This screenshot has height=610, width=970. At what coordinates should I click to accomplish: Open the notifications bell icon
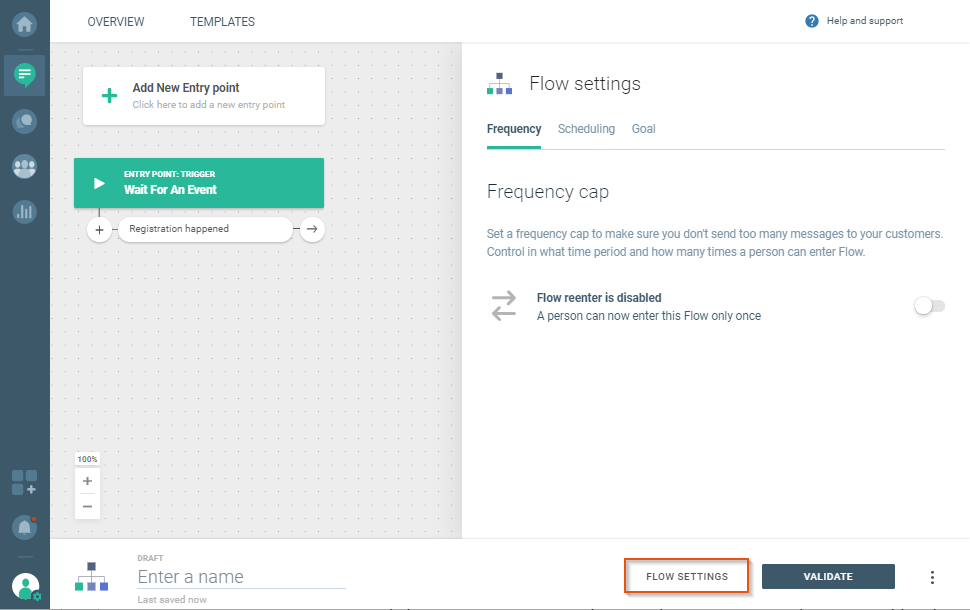point(25,526)
